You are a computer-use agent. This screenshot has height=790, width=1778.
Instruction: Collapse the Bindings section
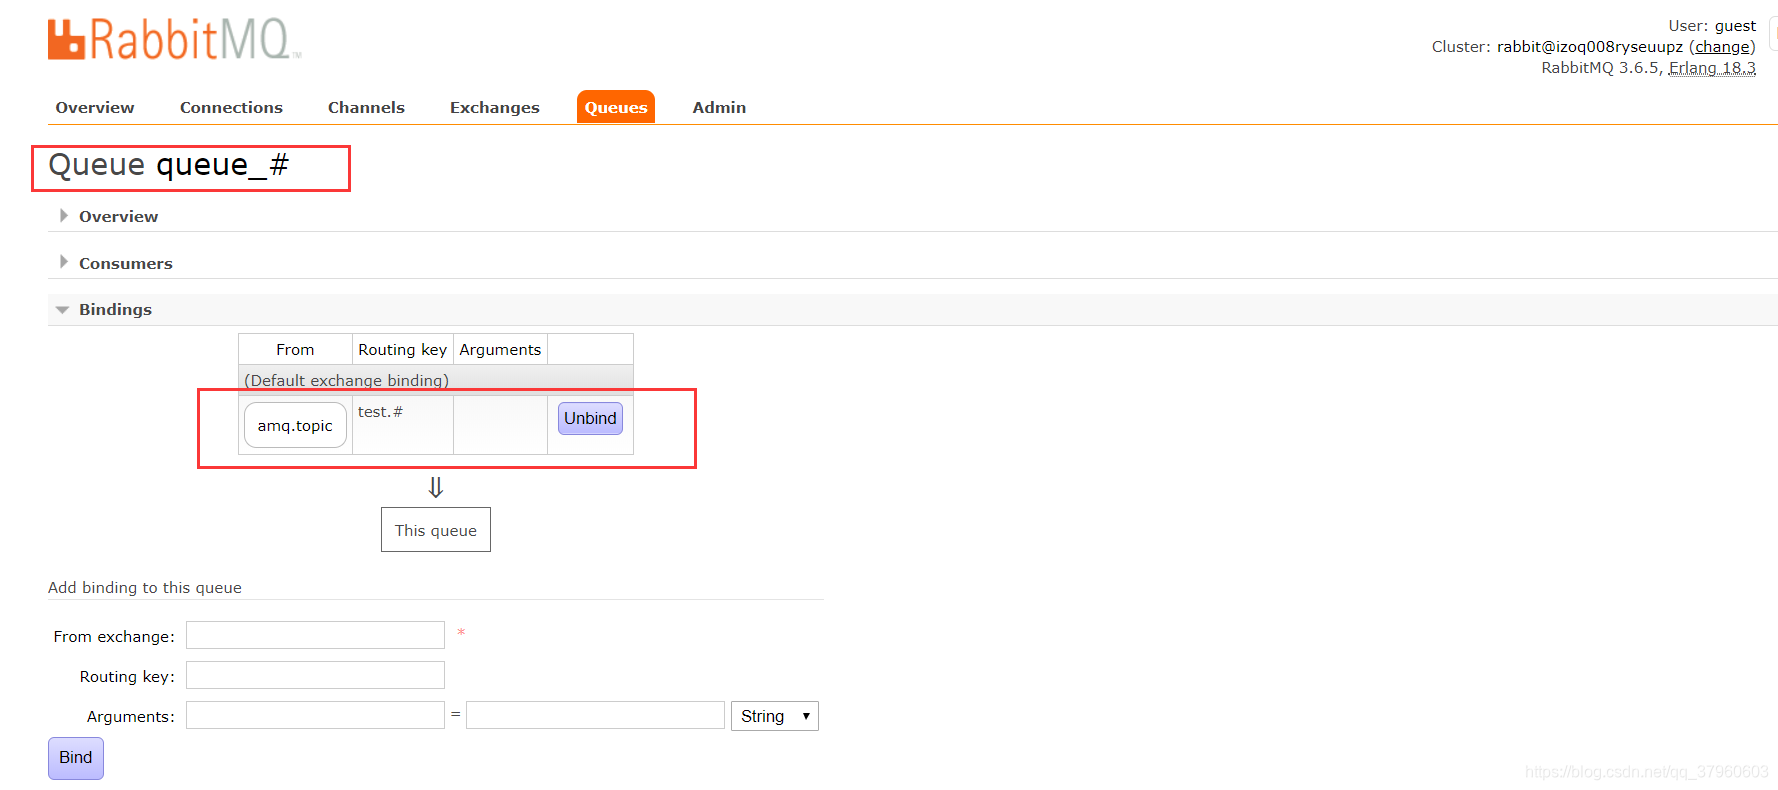(115, 309)
